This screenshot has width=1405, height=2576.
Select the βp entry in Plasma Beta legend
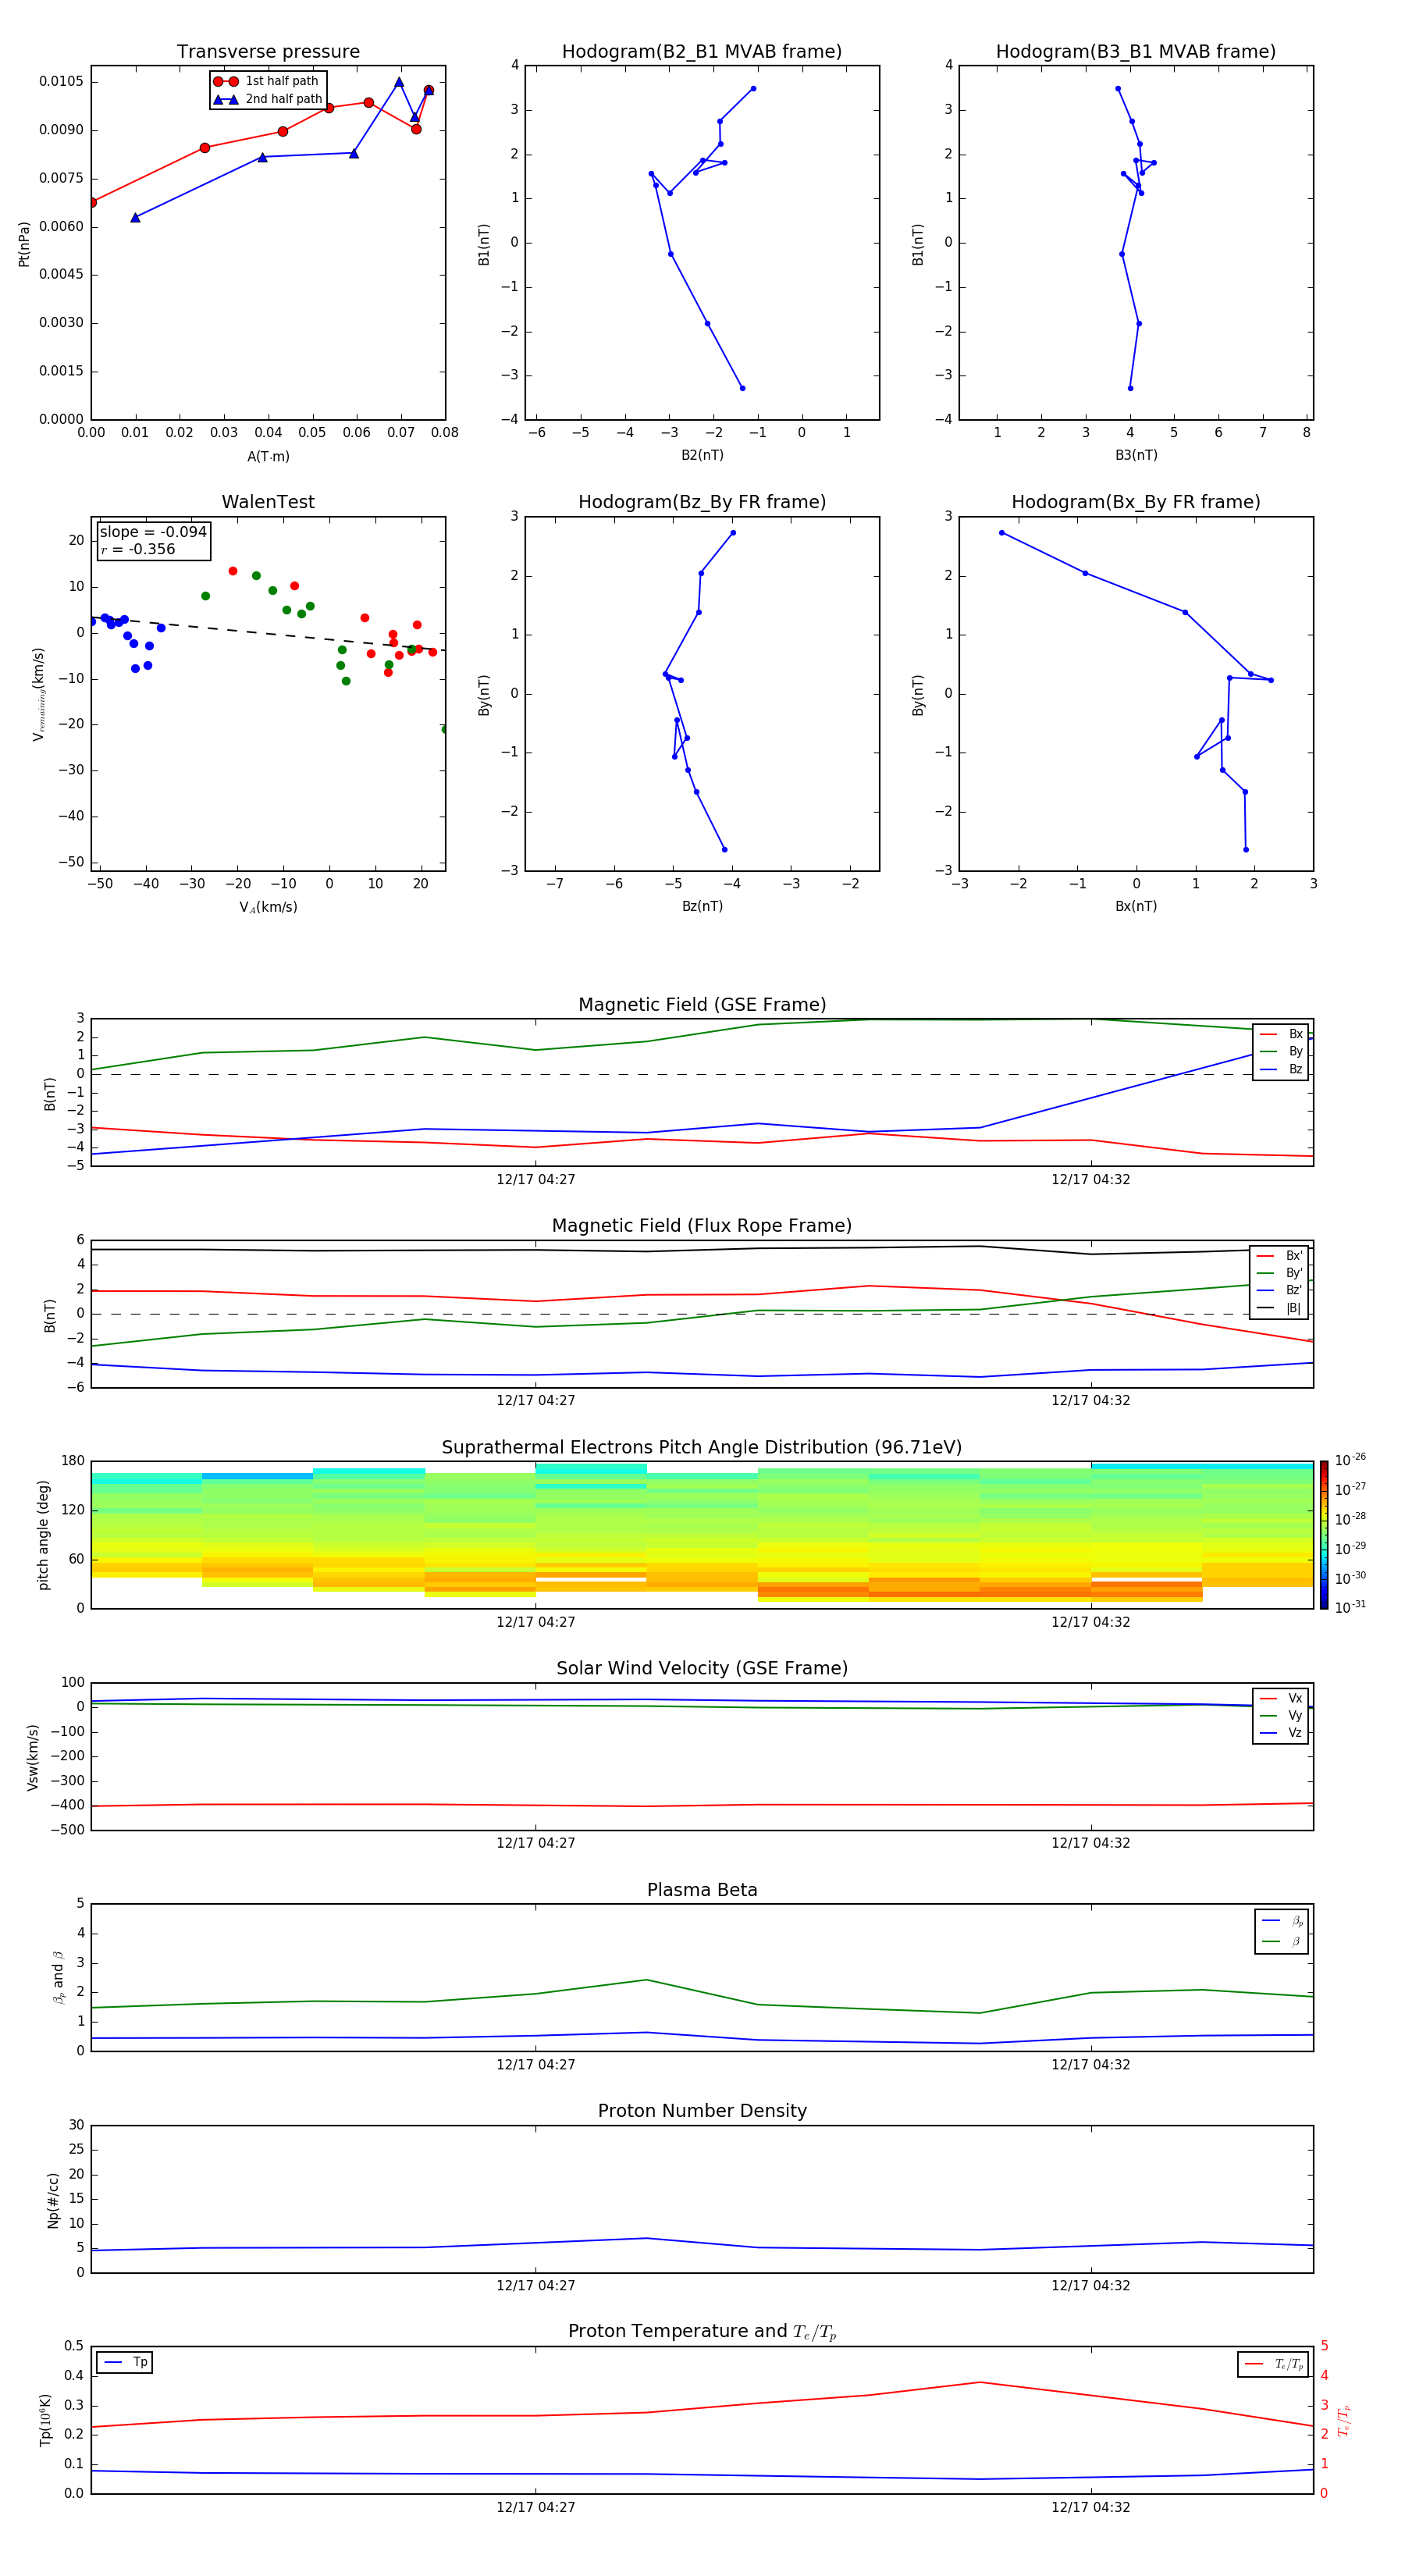tap(1282, 1921)
